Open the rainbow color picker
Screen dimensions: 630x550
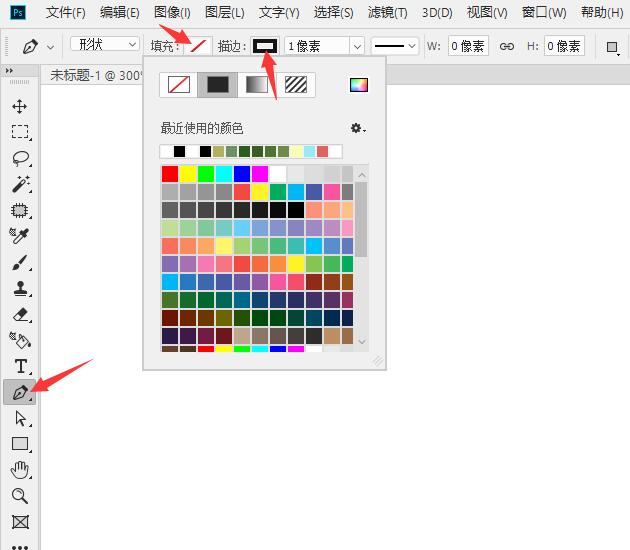pos(359,85)
